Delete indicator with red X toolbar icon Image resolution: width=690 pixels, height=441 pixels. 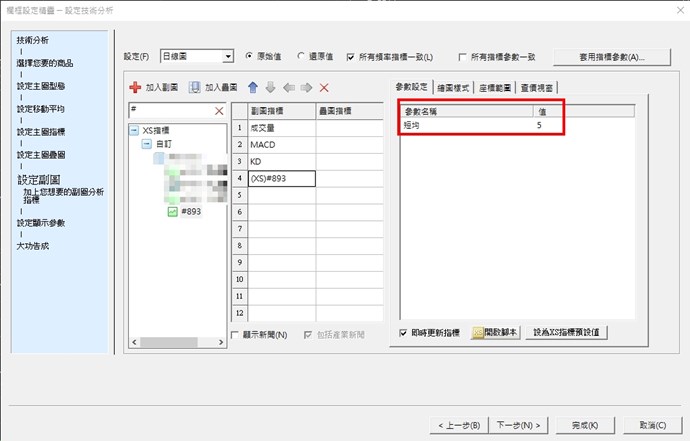pos(324,88)
